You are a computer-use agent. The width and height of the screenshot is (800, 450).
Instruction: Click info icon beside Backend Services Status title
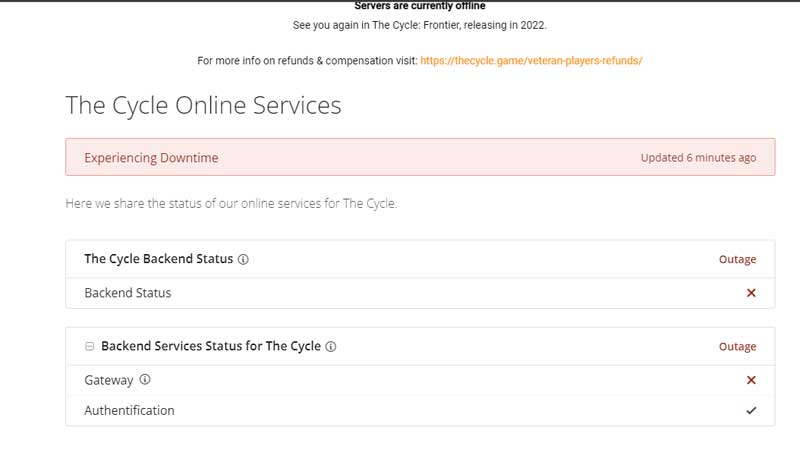pos(331,347)
